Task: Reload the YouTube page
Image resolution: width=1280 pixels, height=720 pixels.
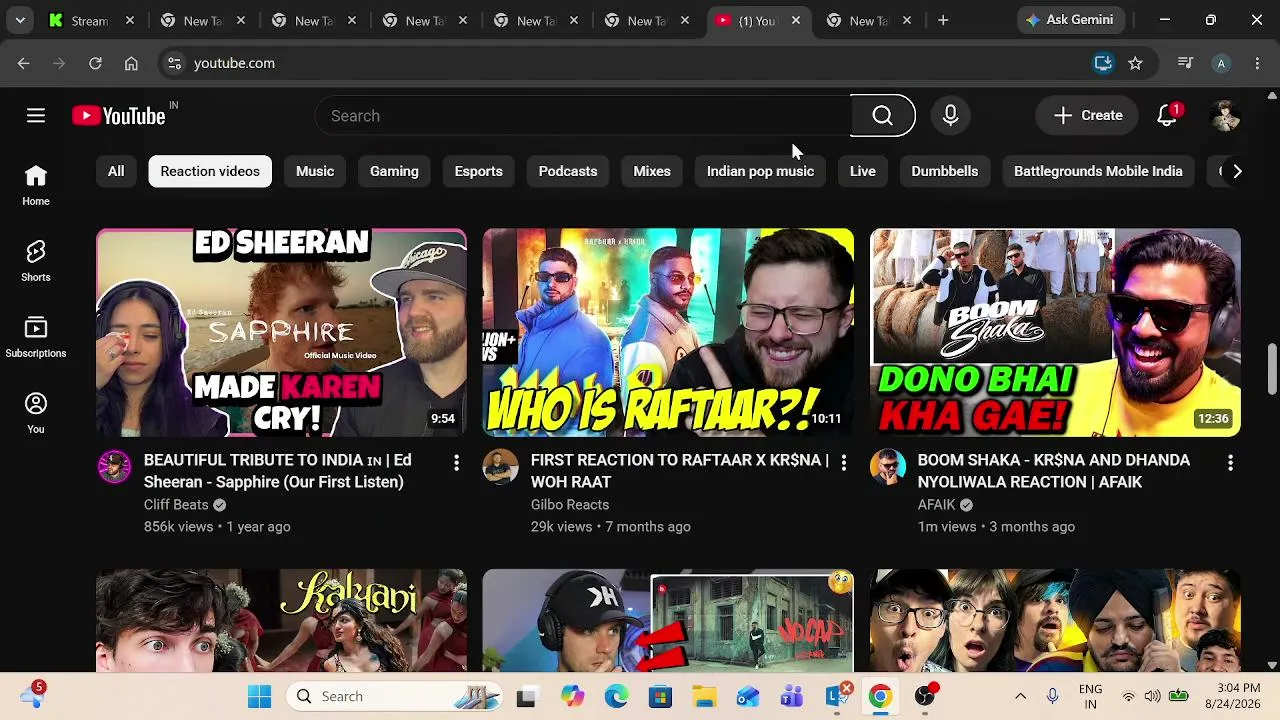Action: point(95,63)
